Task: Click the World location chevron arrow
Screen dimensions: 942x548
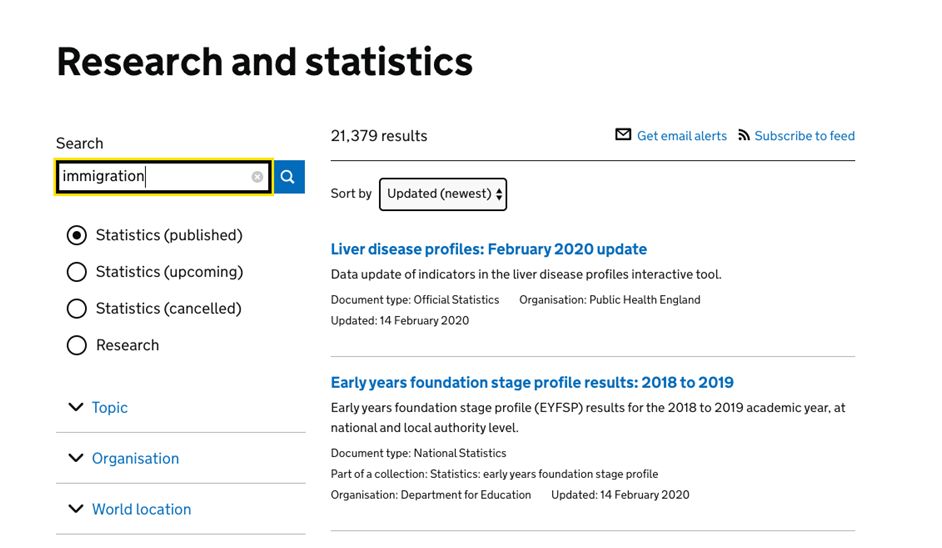Action: (76, 509)
